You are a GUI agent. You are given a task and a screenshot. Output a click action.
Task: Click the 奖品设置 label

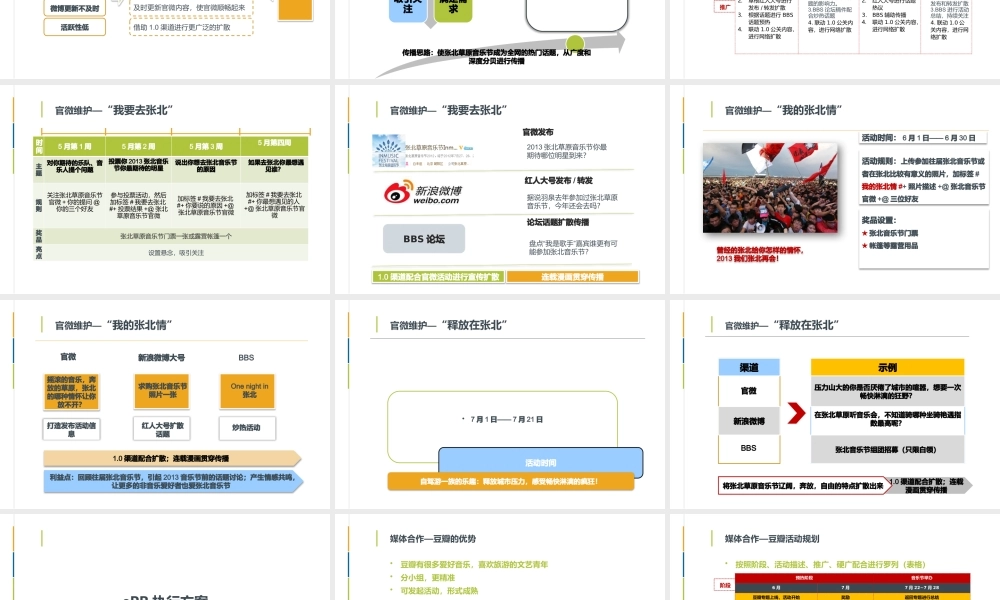tap(879, 220)
